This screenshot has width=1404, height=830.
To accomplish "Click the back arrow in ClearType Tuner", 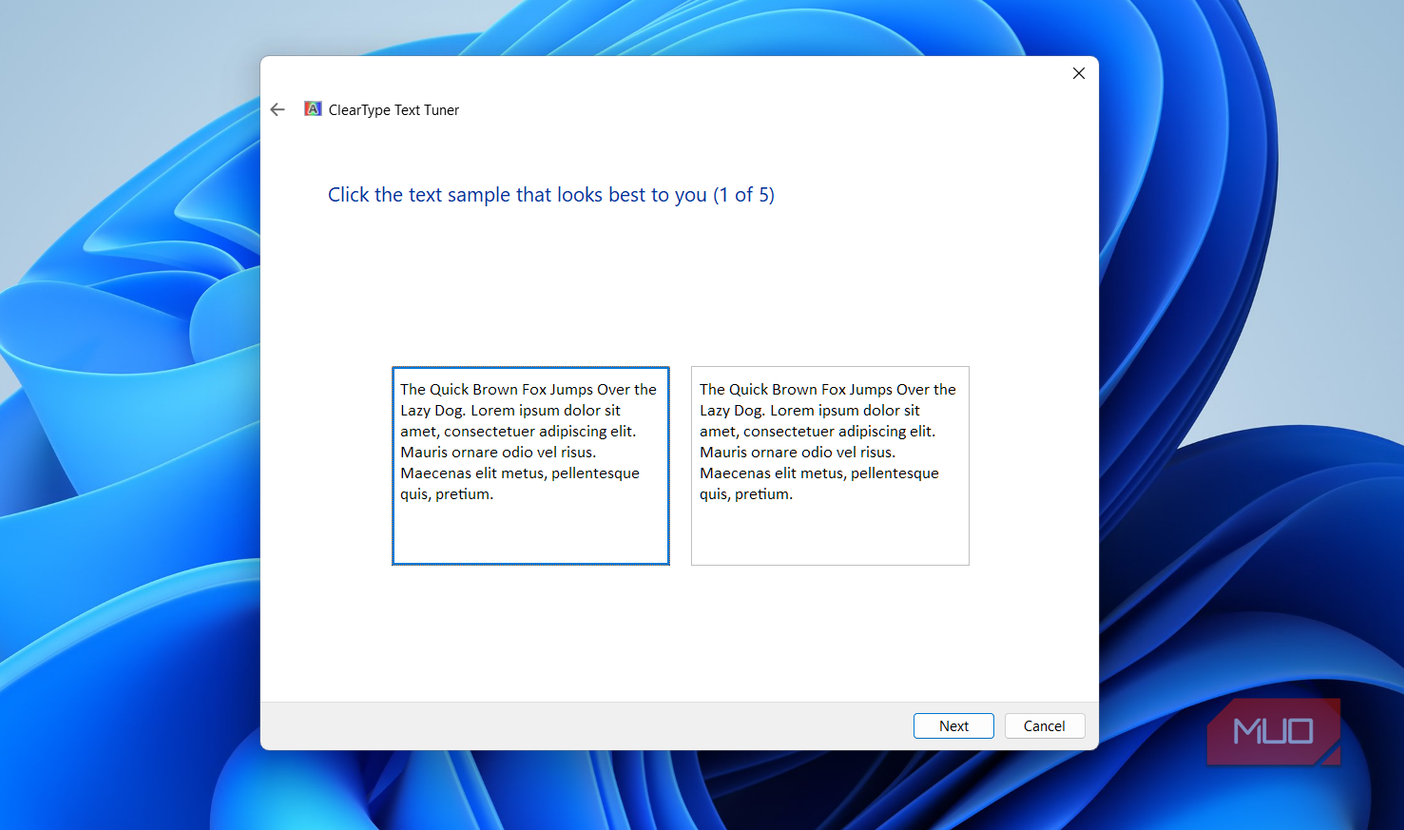I will (x=278, y=110).
